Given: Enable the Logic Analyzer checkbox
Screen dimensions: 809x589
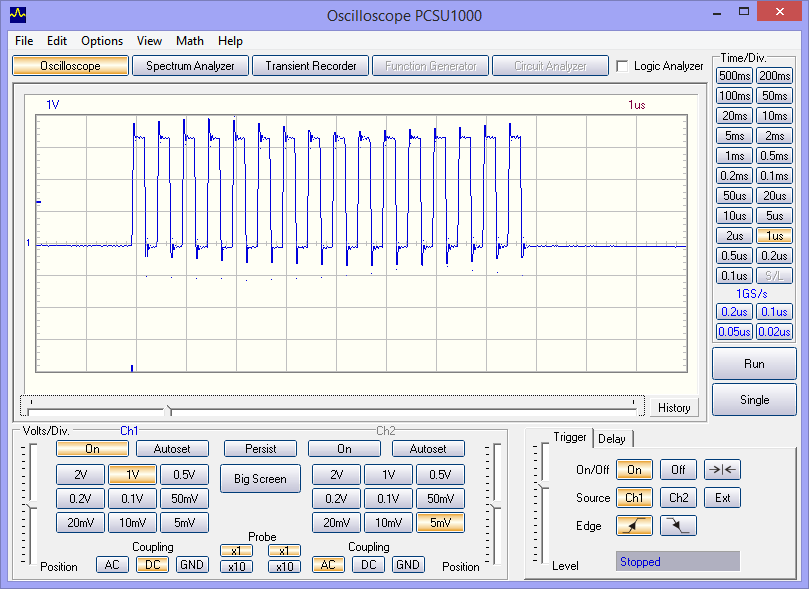Looking at the screenshot, I should click(x=622, y=66).
